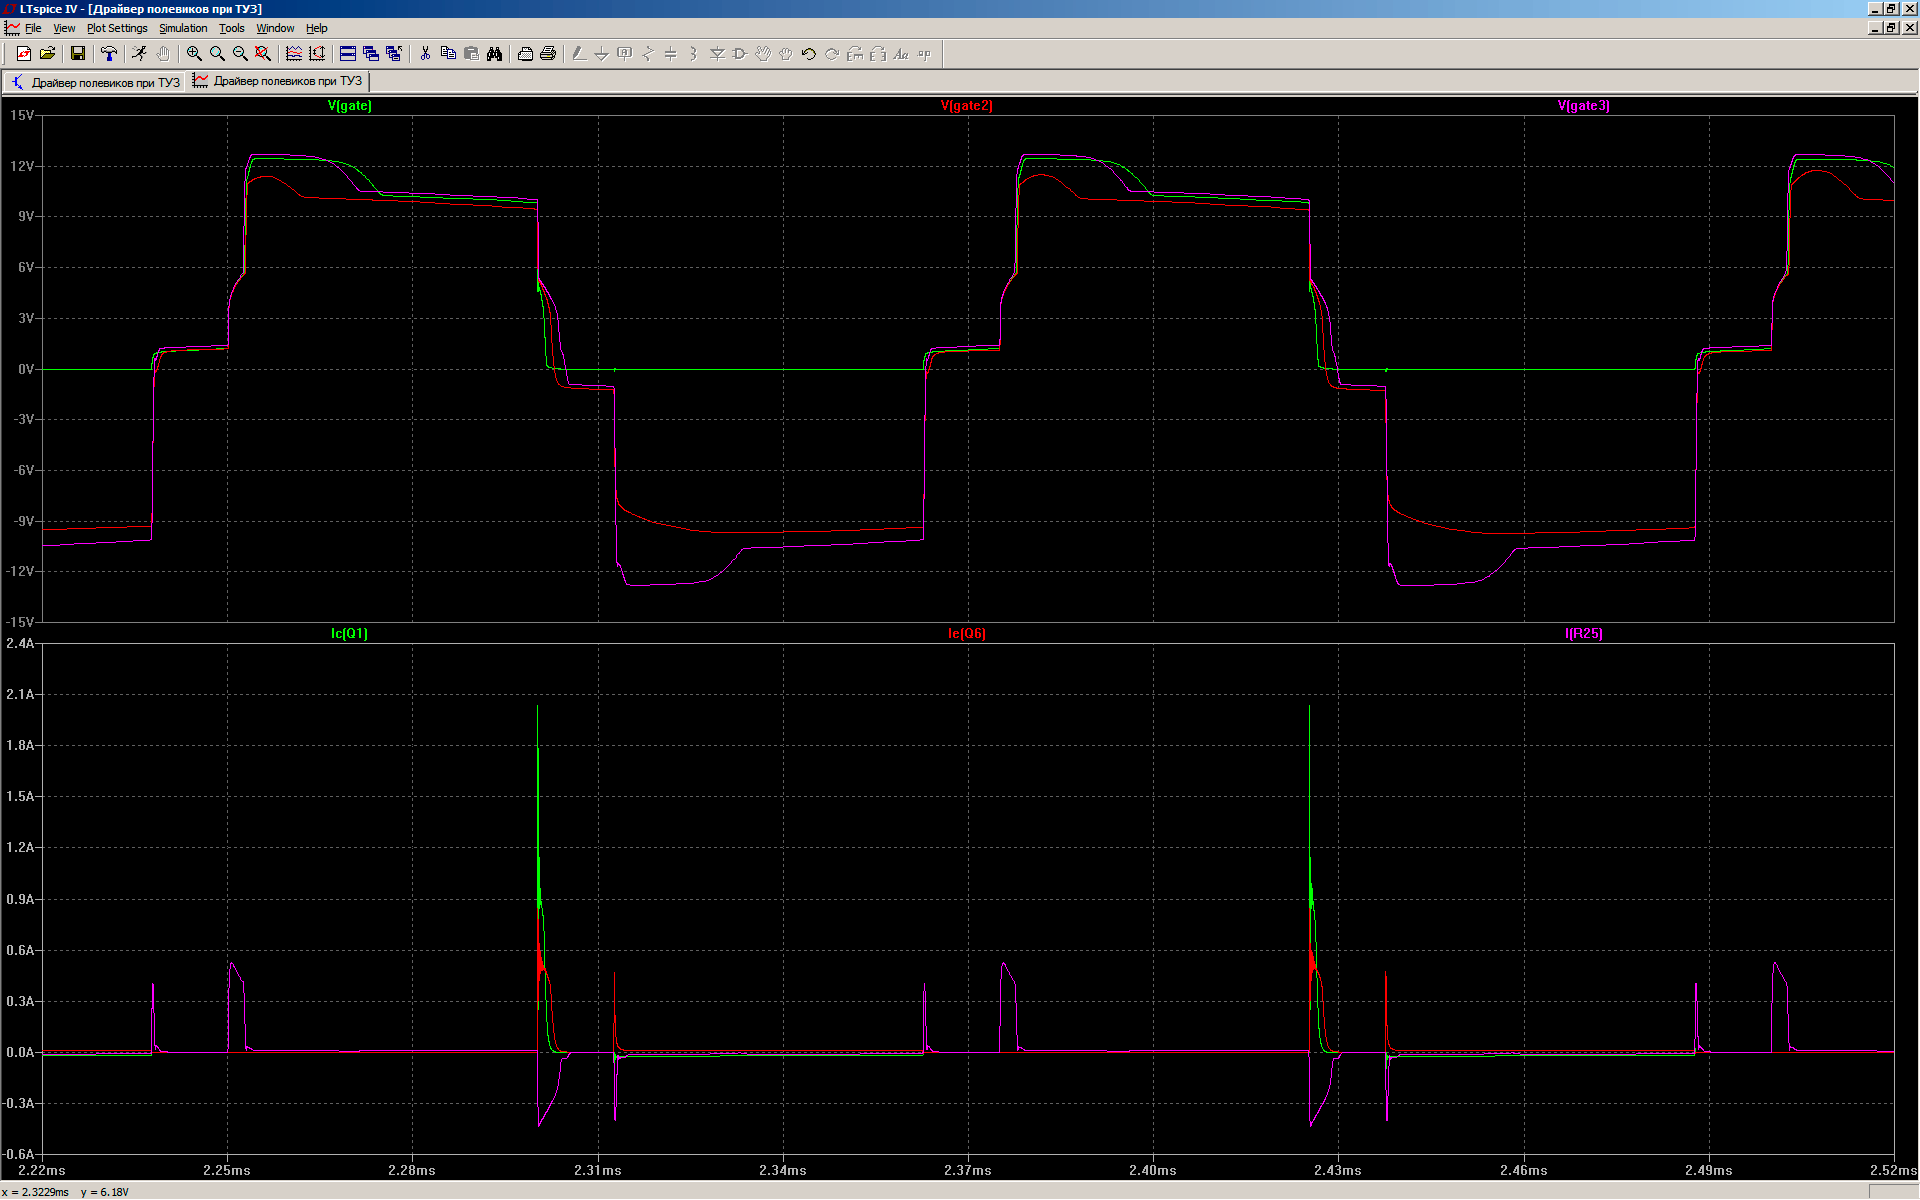This screenshot has height=1200, width=1920.
Task: Click the V(gate2) red trace label
Action: pos(967,106)
